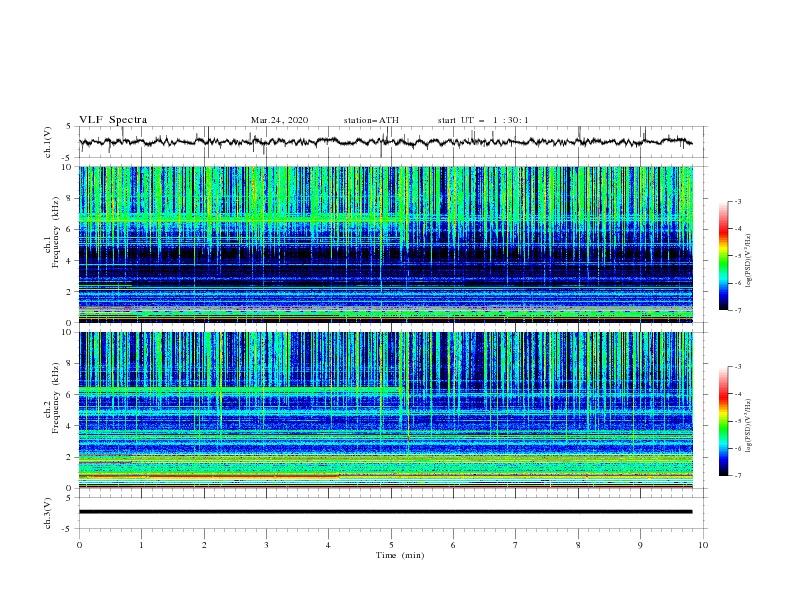Click the ch.1 "Frequency (kHz)" axis label
The height and width of the screenshot is (612, 792).
point(56,232)
